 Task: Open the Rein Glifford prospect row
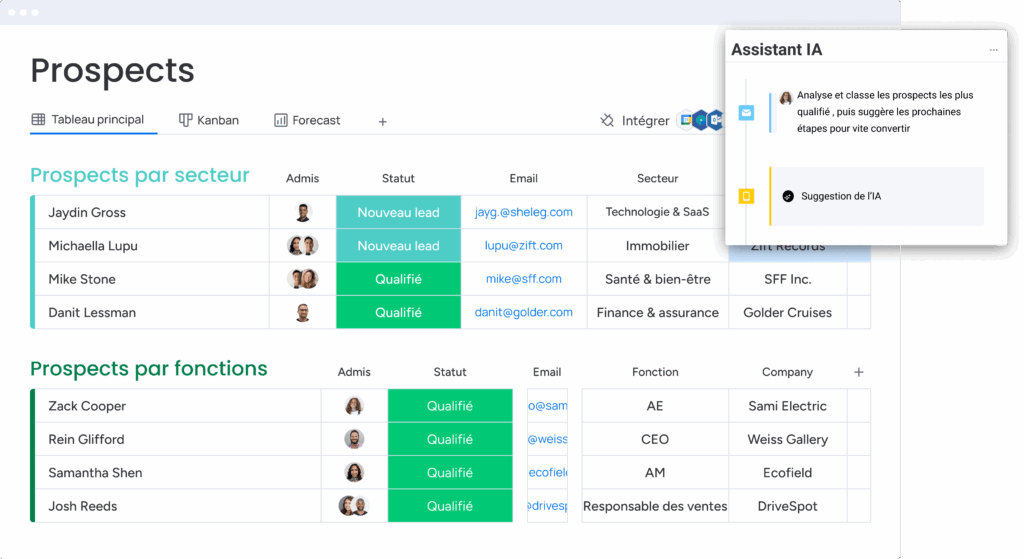tap(178, 439)
